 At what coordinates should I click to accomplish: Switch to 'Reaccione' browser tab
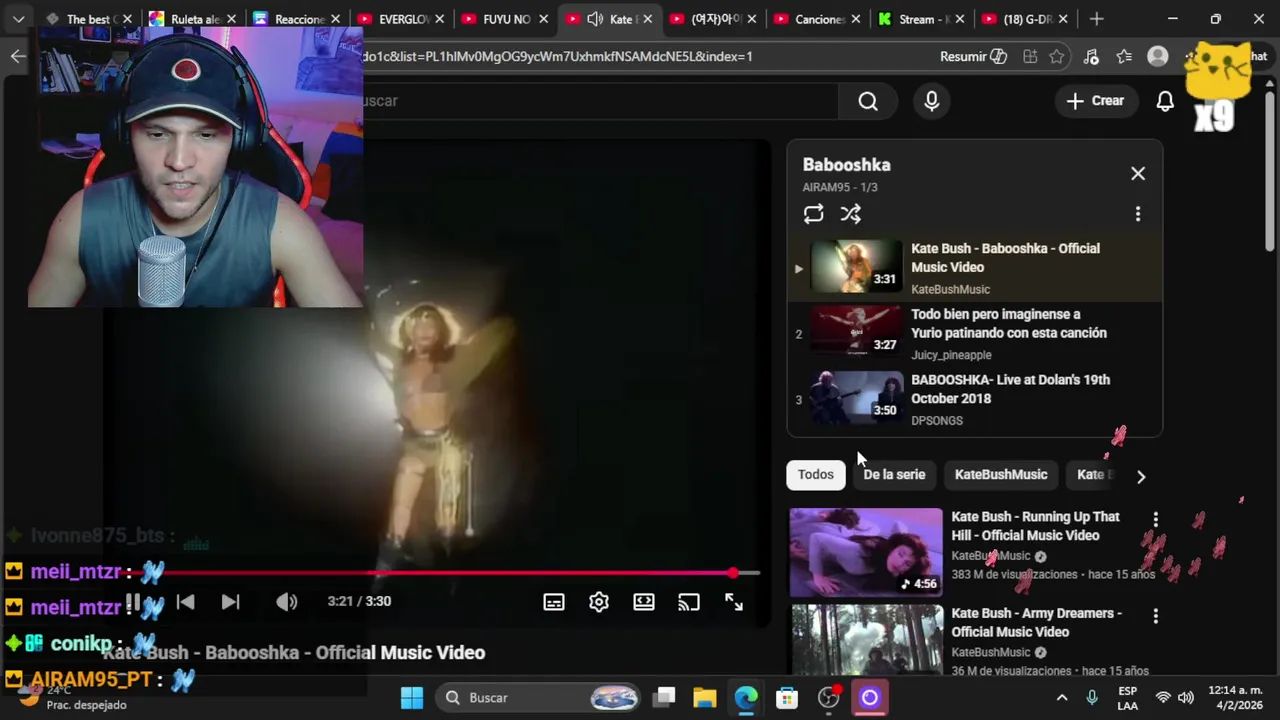coord(298,19)
